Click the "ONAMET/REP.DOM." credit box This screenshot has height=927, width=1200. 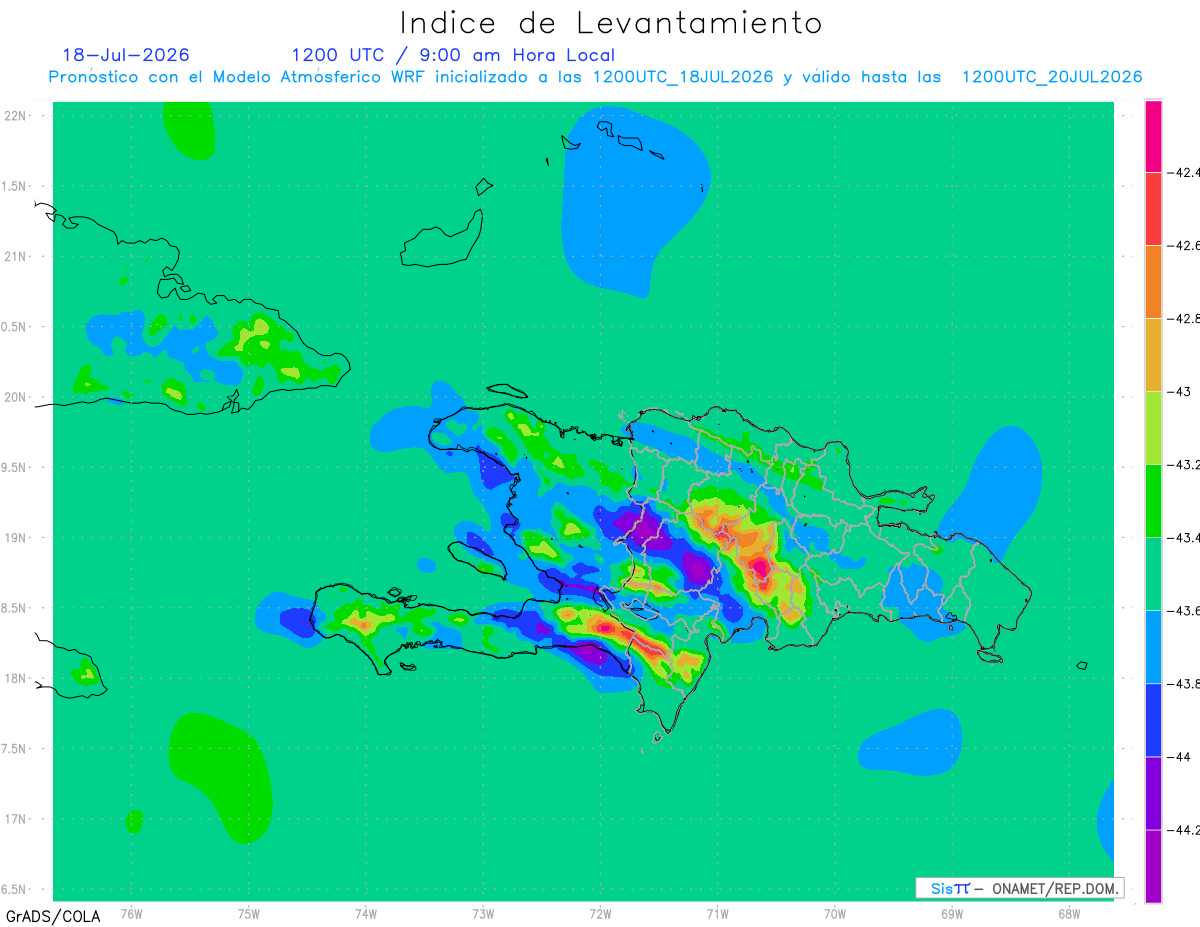click(x=1019, y=888)
